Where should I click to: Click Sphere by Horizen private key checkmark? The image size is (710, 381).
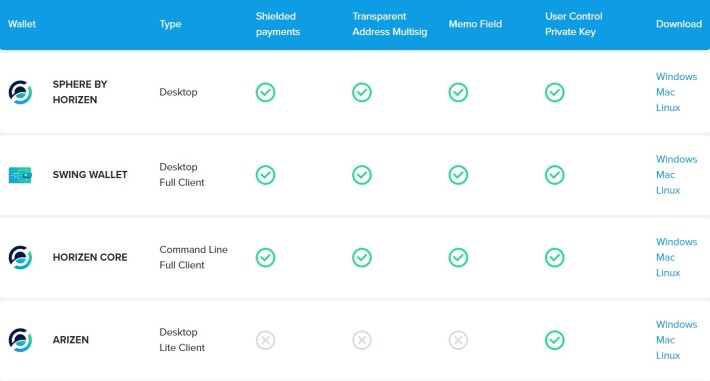555,92
